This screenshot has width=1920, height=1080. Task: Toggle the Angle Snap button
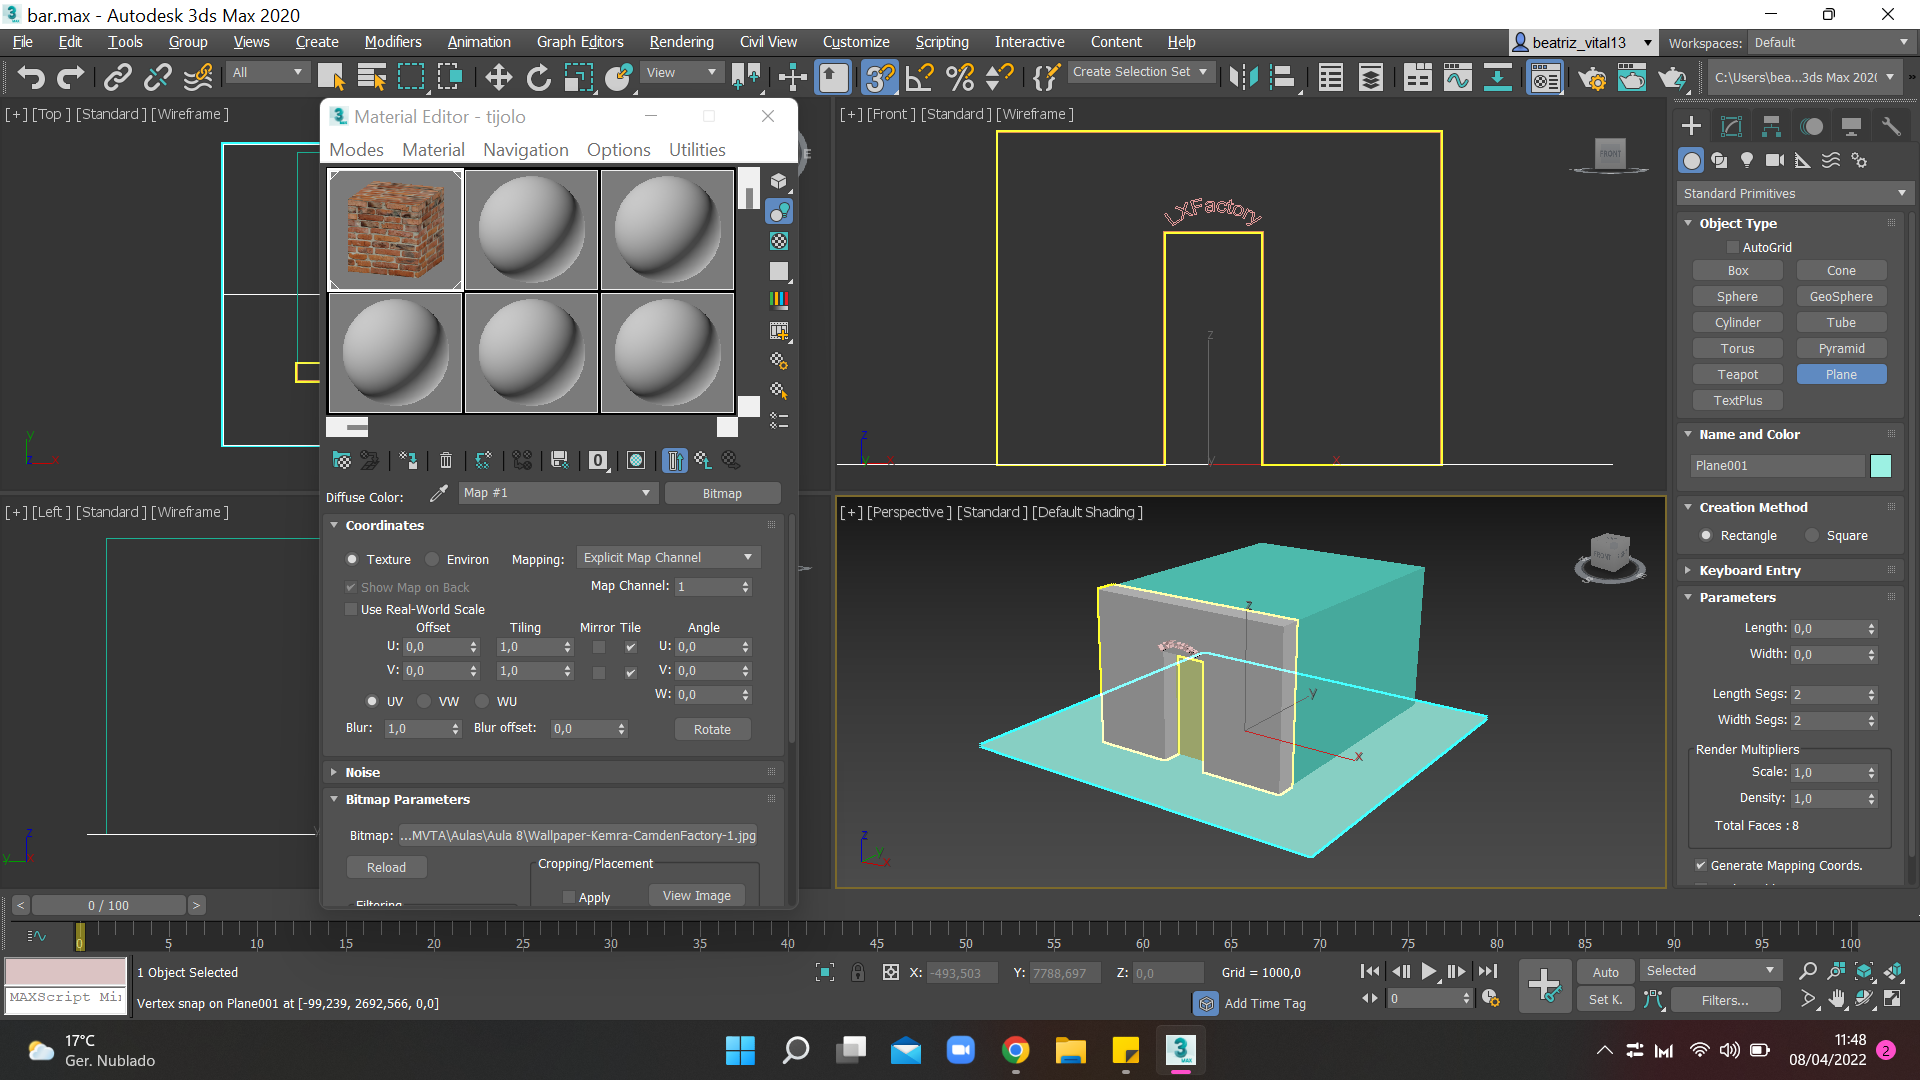click(919, 77)
